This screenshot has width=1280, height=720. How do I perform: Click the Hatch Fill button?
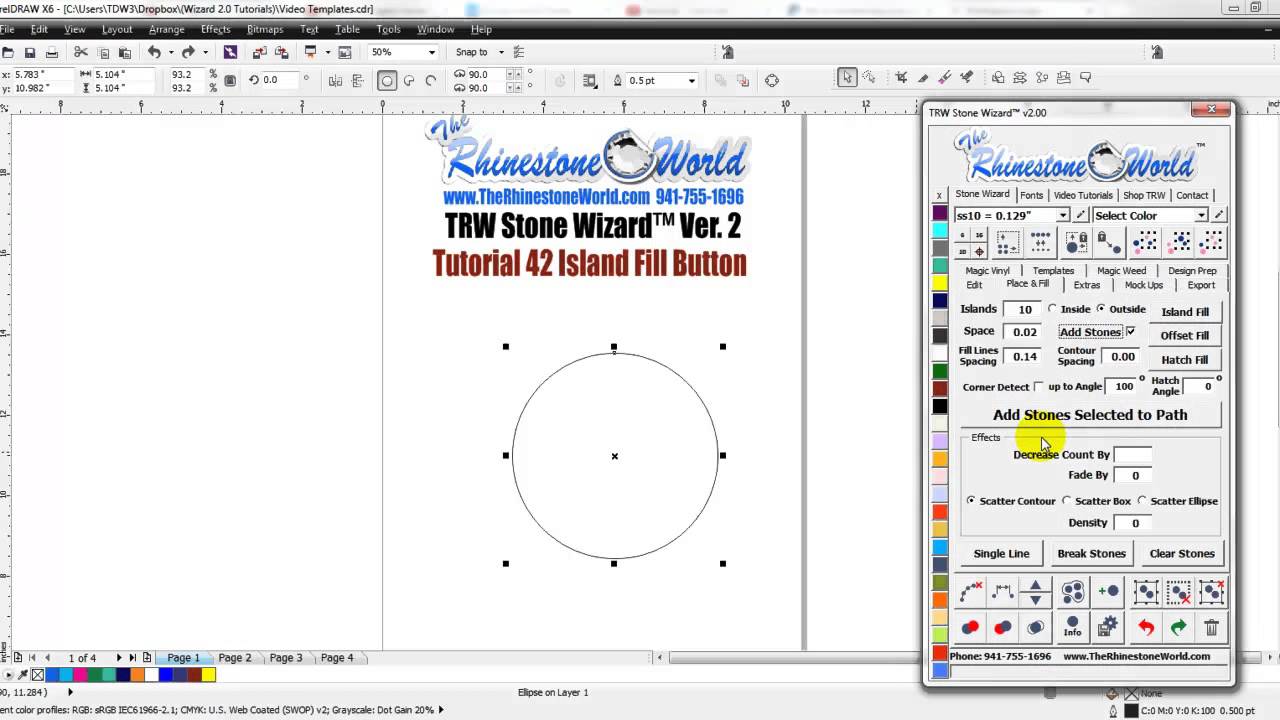click(x=1185, y=359)
